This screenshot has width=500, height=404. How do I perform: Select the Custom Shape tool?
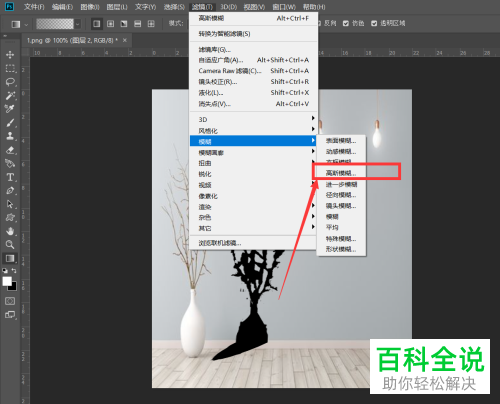tap(10, 217)
